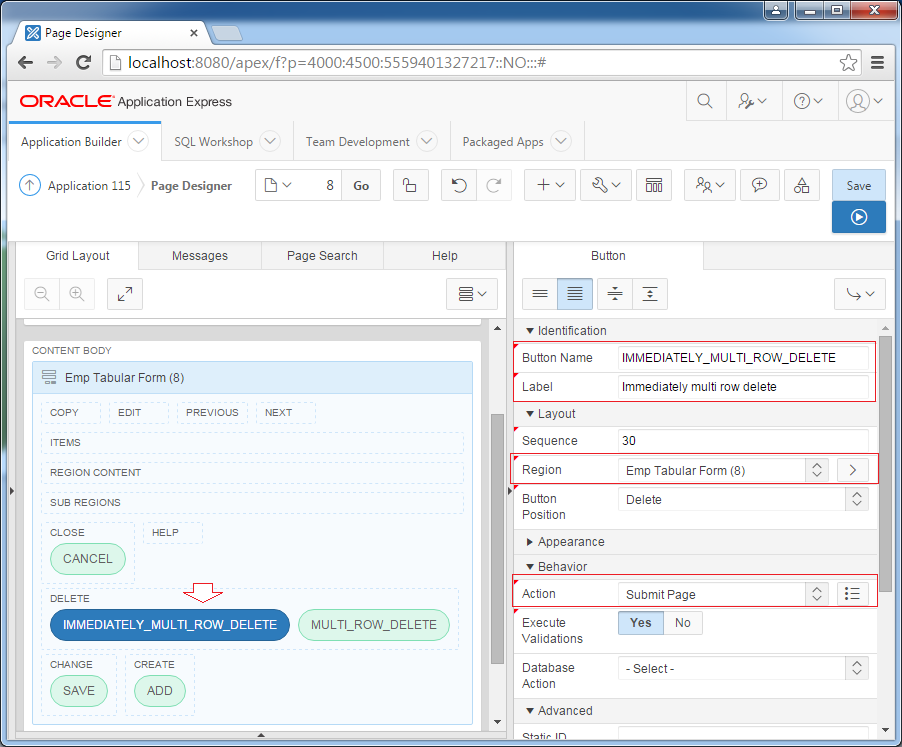The height and width of the screenshot is (747, 902).
Task: Open the page selector dropdown
Action: 278,185
